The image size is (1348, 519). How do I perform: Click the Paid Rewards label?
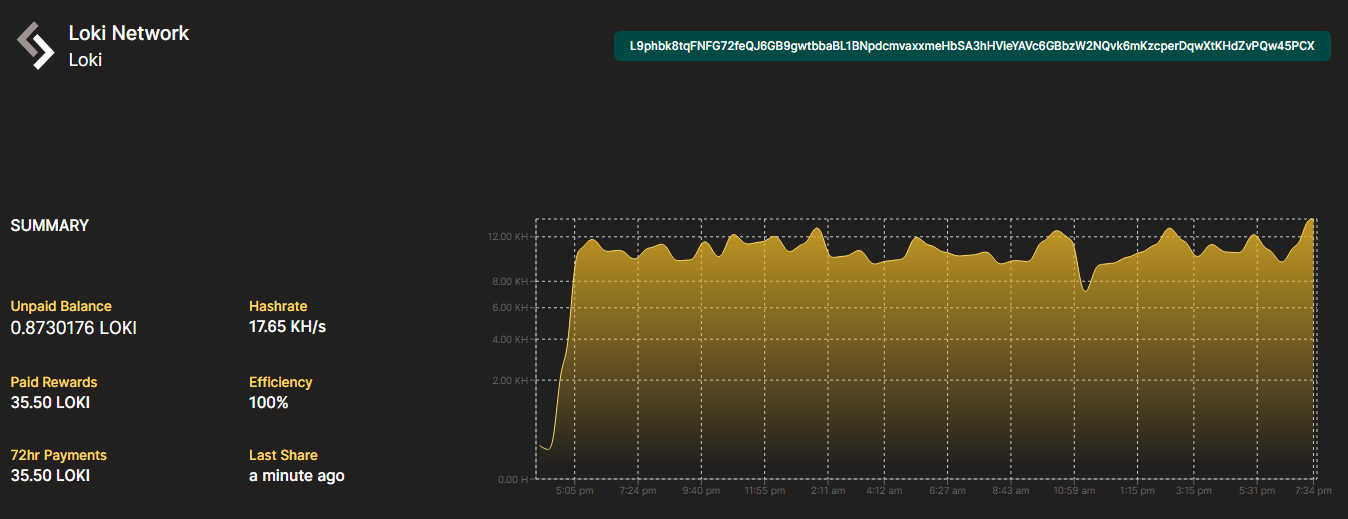coord(54,382)
